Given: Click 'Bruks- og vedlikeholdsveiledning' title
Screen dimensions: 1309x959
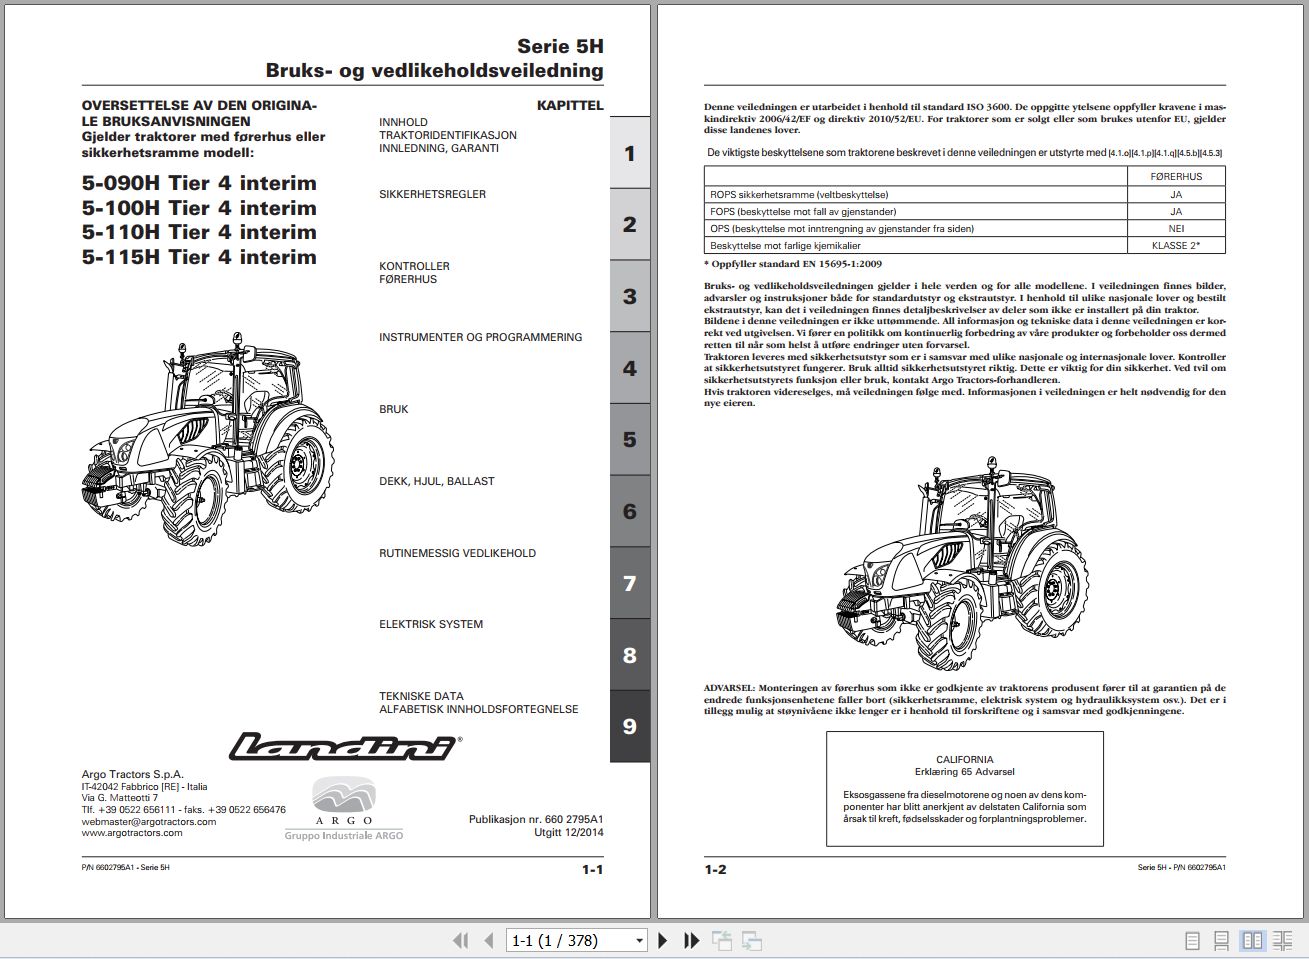Looking at the screenshot, I should (434, 70).
